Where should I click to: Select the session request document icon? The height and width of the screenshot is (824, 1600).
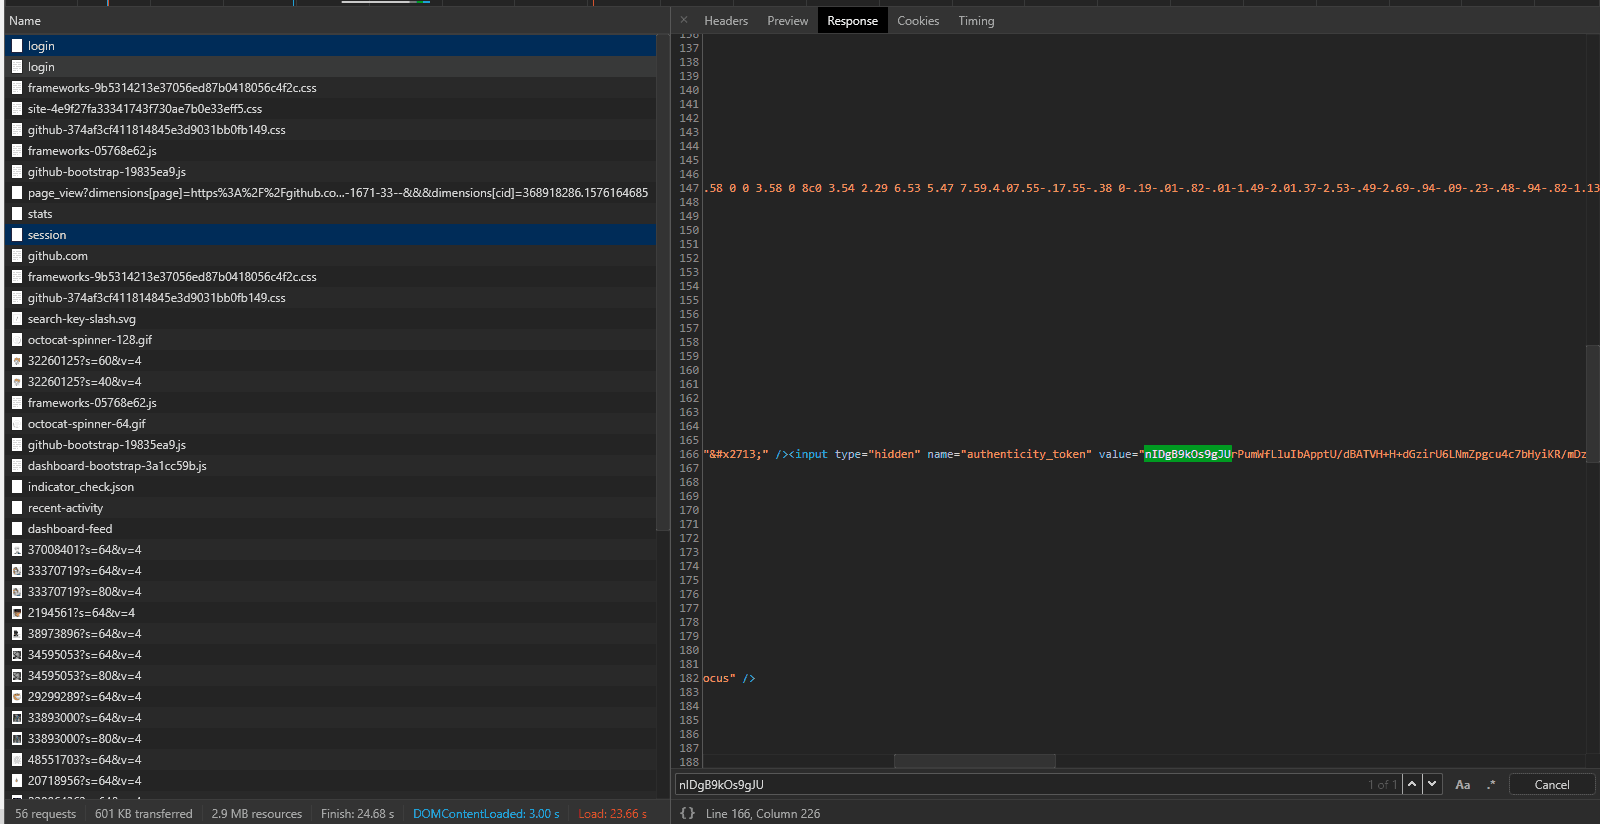click(17, 235)
